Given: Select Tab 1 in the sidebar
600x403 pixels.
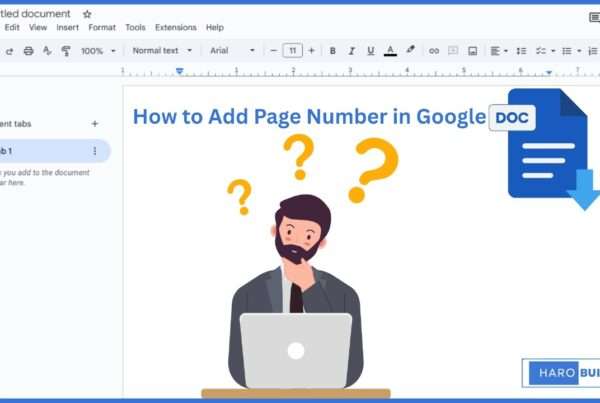Looking at the screenshot, I should tap(54, 151).
